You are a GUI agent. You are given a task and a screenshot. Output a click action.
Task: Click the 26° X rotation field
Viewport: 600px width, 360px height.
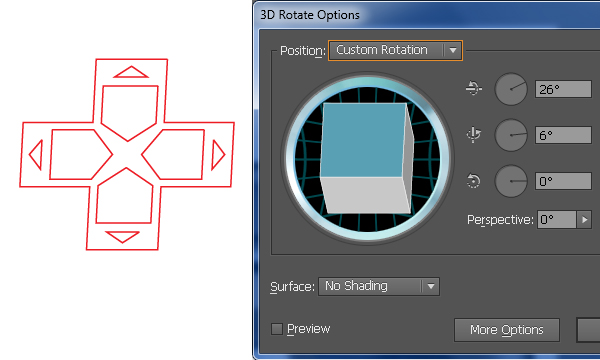click(563, 89)
